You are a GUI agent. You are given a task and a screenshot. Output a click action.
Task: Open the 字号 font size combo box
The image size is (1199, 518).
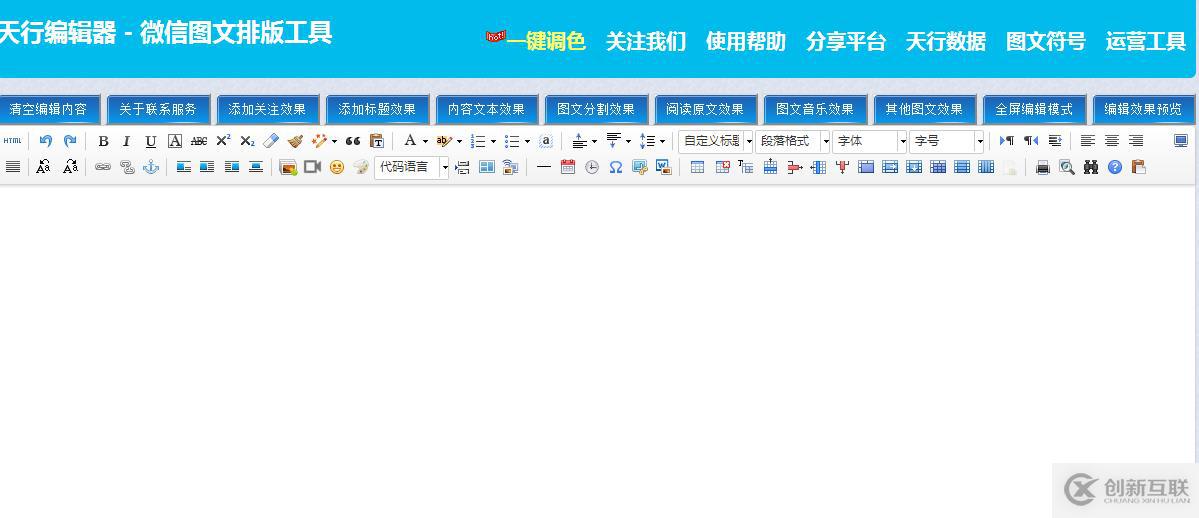click(947, 142)
